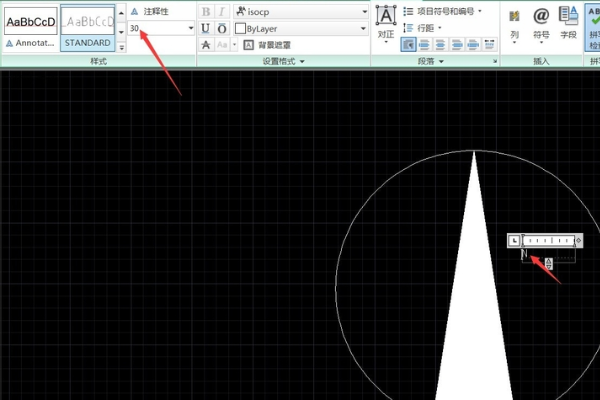Expand the text style gallery list
600x400 pixels.
tap(122, 45)
